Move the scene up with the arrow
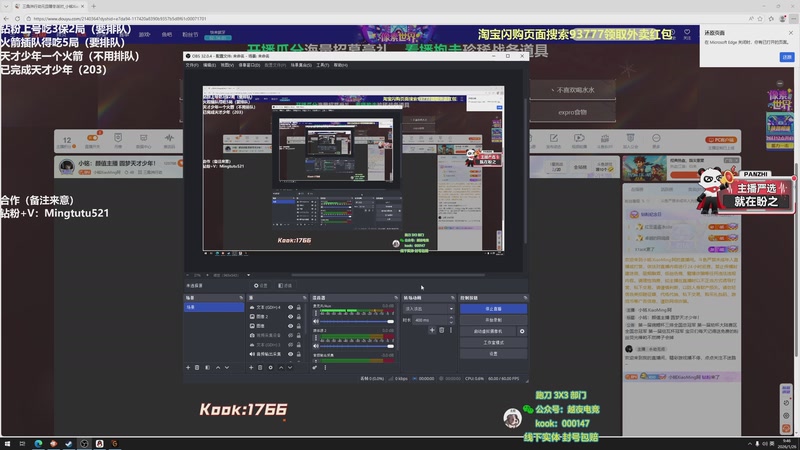 pos(218,367)
